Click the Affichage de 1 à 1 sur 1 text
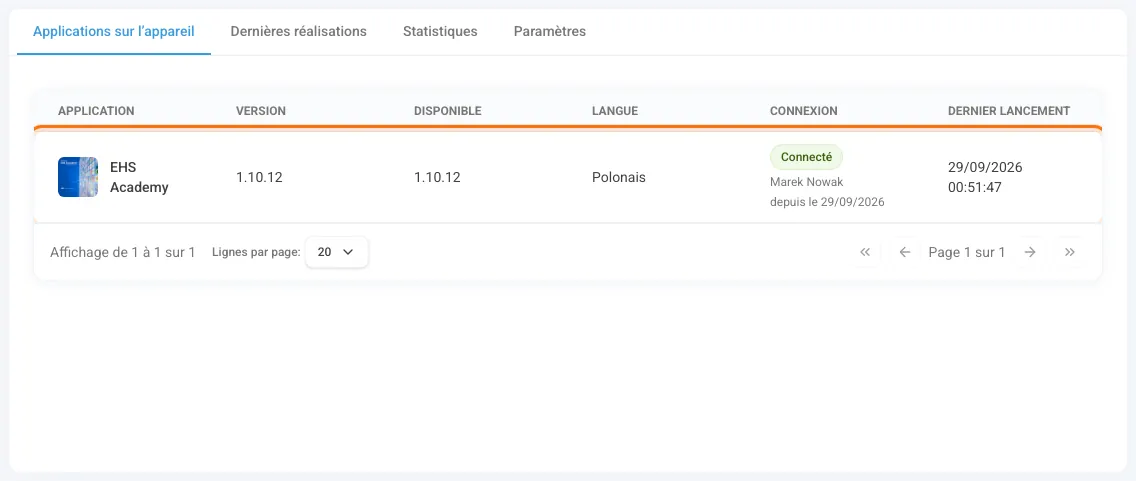Screen dimensions: 1136x481 [x=122, y=252]
